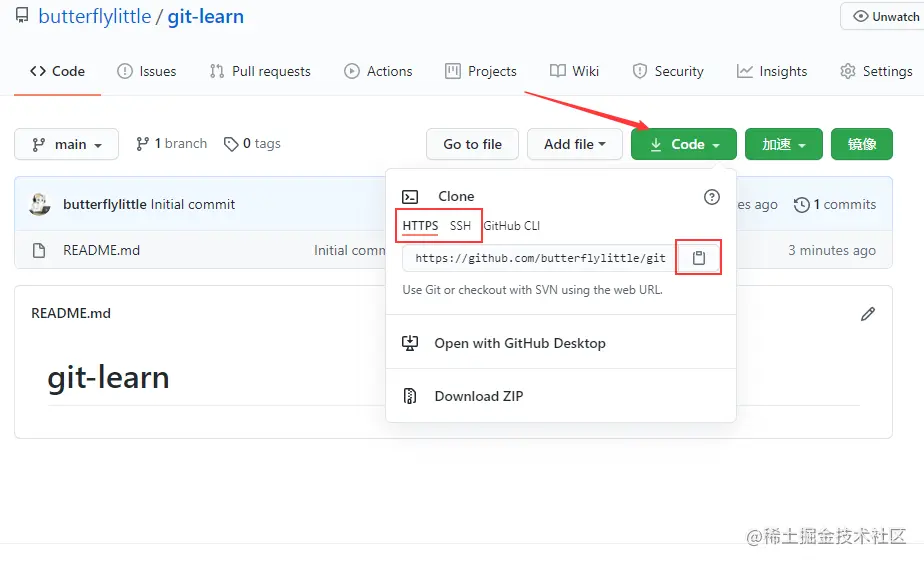
Task: Toggle the green Code dropdown button
Action: (684, 144)
